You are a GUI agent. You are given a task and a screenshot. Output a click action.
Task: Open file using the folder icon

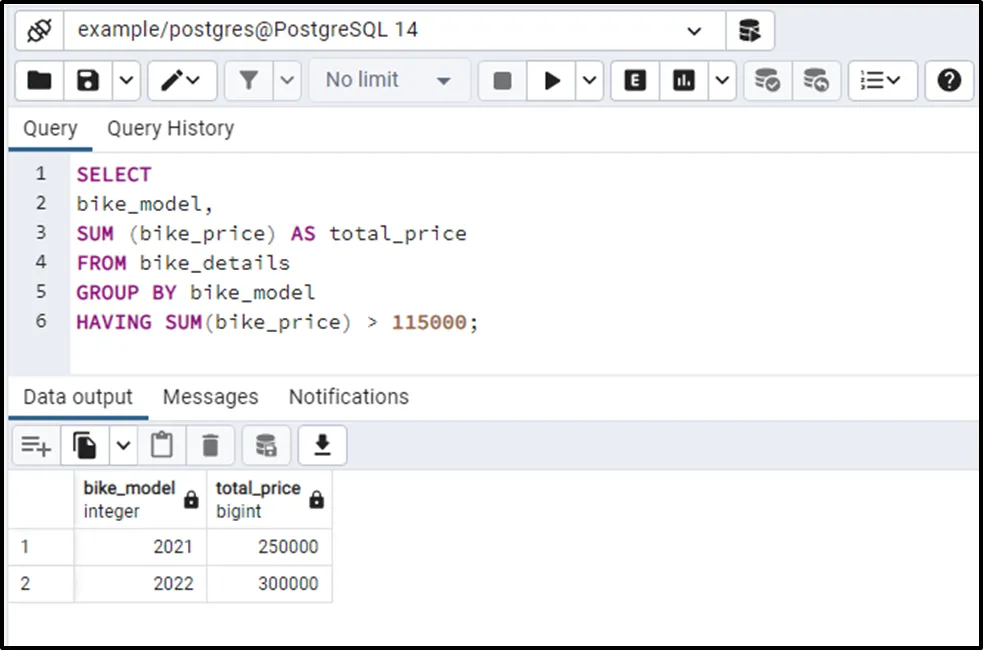coord(40,81)
